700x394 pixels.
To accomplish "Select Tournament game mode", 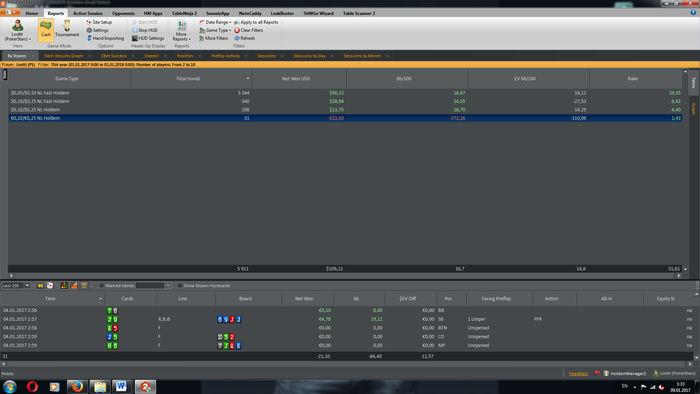I will [x=67, y=30].
